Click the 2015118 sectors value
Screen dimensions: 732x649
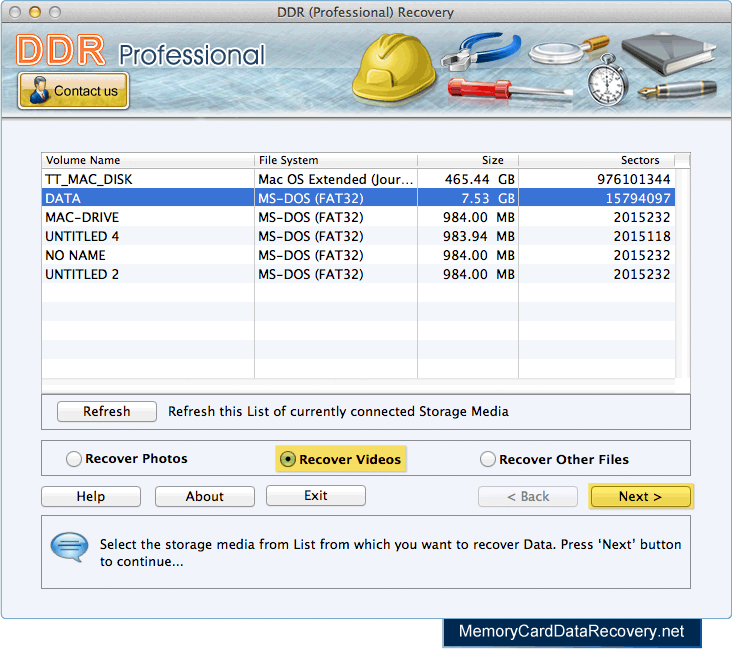point(642,236)
